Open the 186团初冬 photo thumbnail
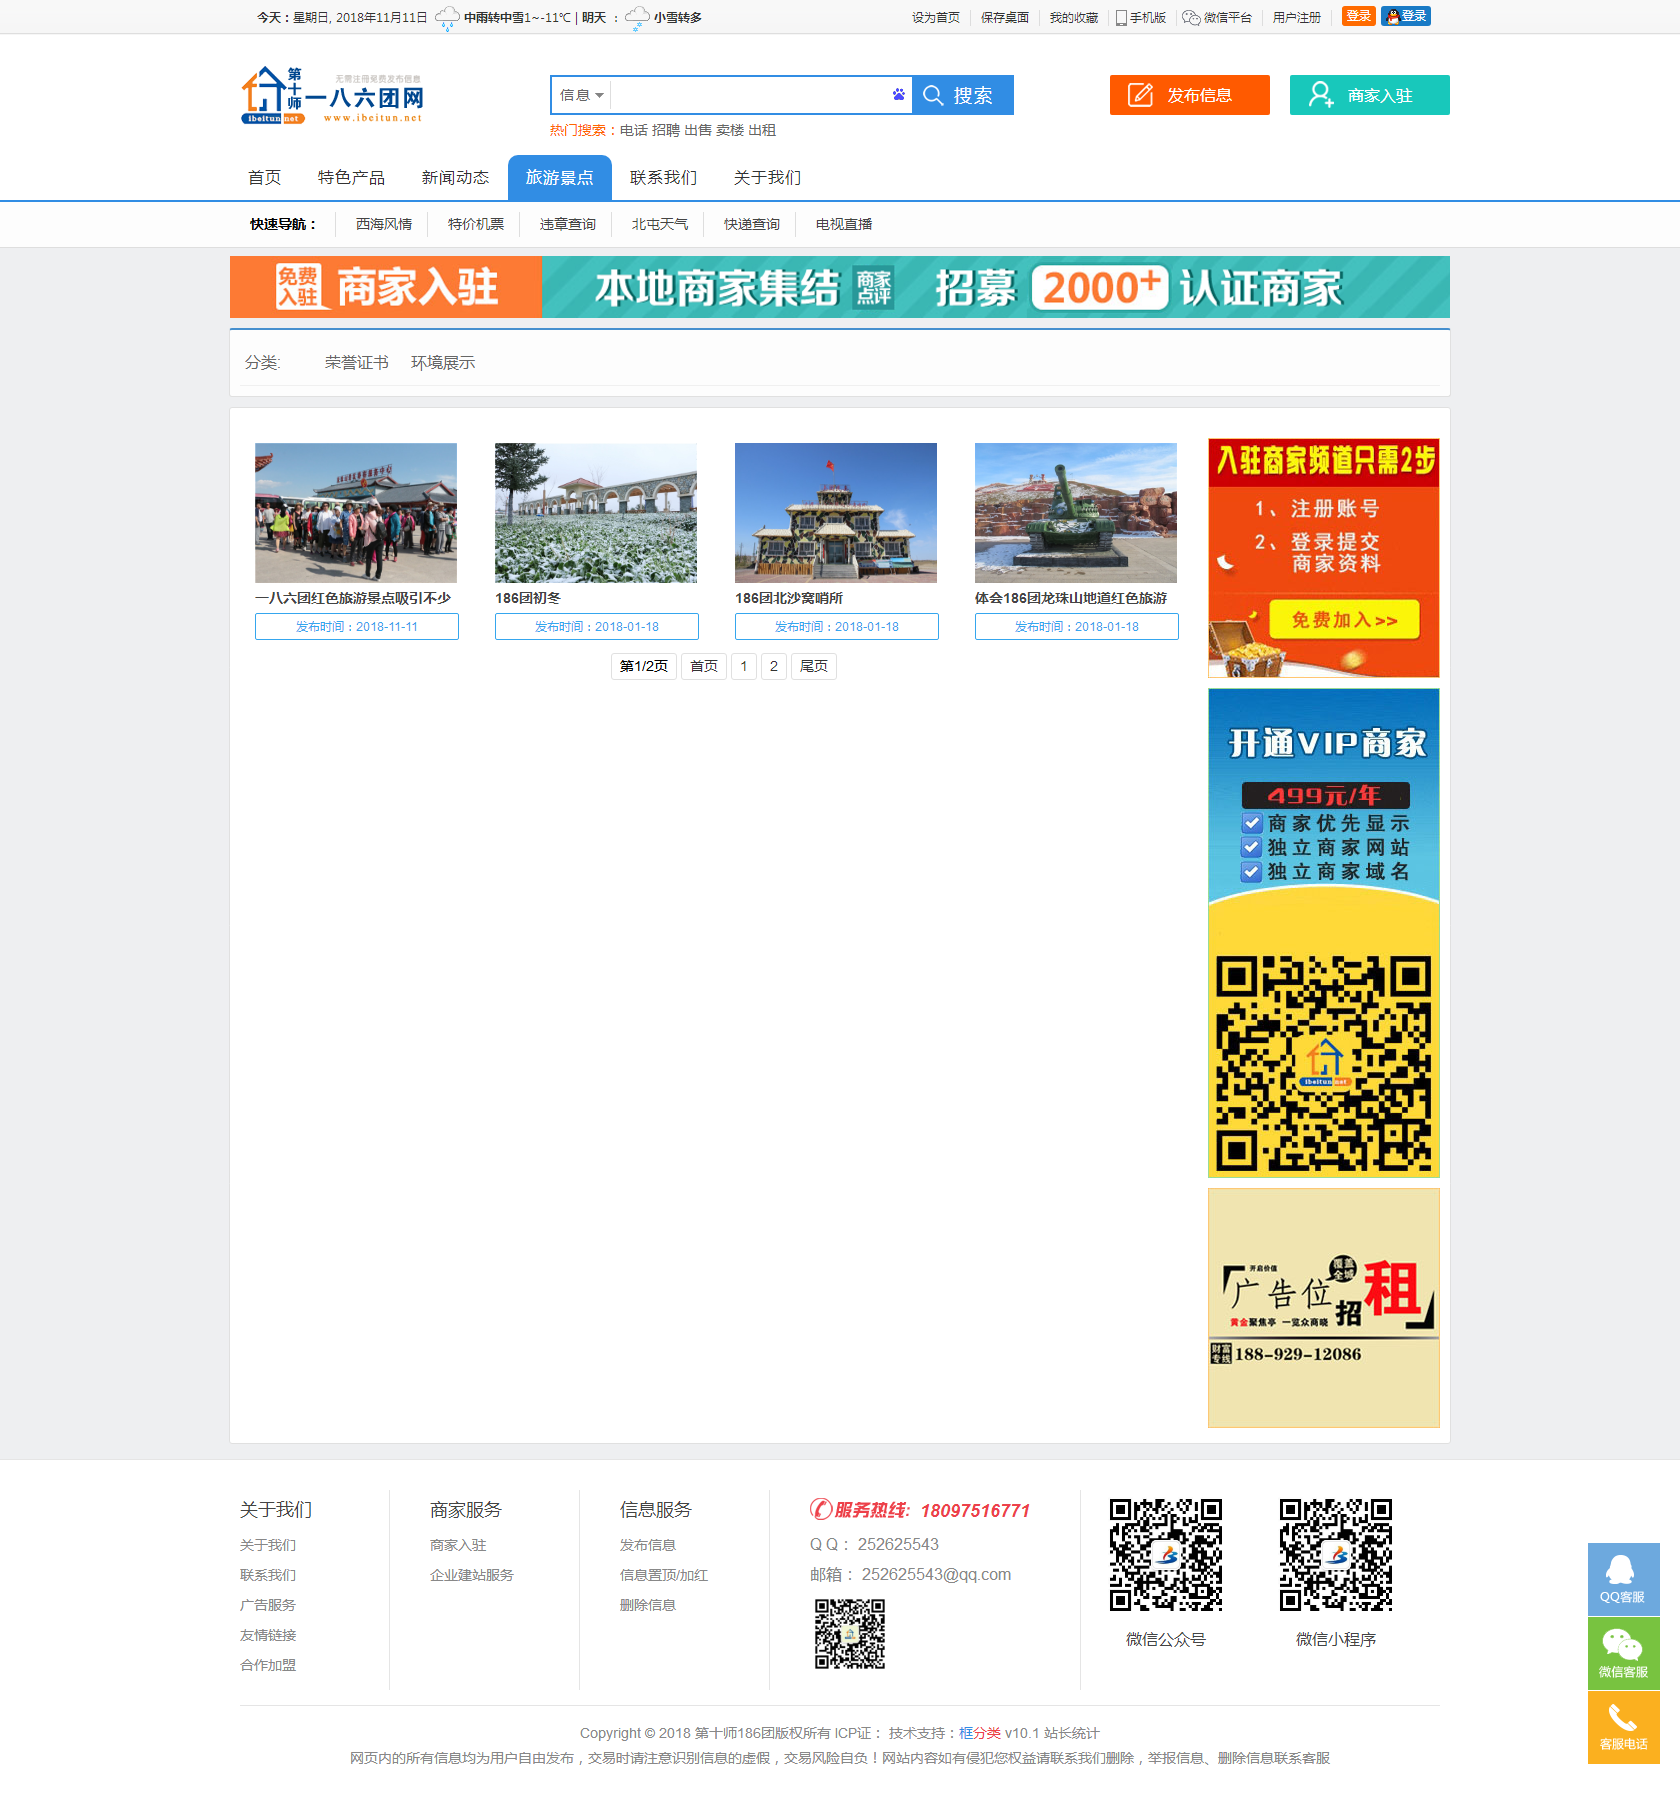This screenshot has width=1680, height=1805. click(x=596, y=513)
